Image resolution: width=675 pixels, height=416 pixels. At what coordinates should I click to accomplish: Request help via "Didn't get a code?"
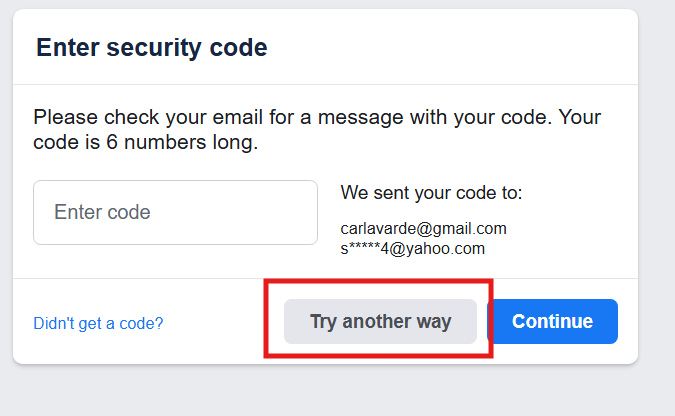point(98,323)
